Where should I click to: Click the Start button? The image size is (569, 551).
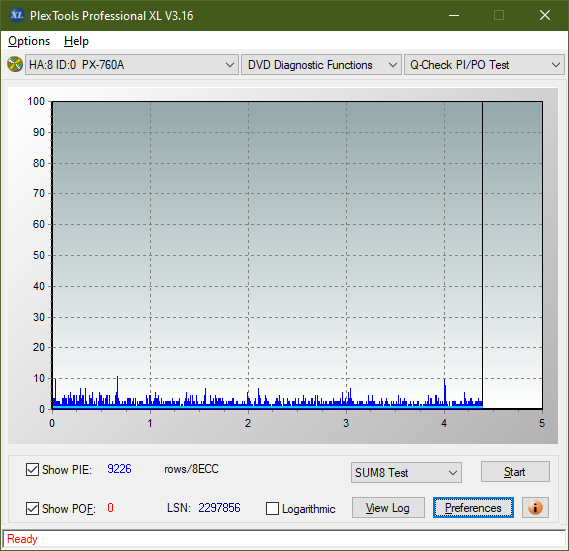(515, 472)
